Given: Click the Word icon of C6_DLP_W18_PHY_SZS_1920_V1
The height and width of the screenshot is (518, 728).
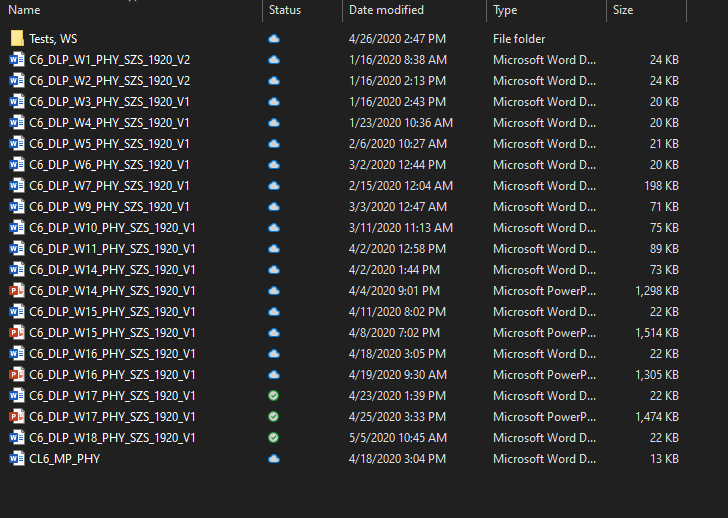Looking at the screenshot, I should click(17, 437).
